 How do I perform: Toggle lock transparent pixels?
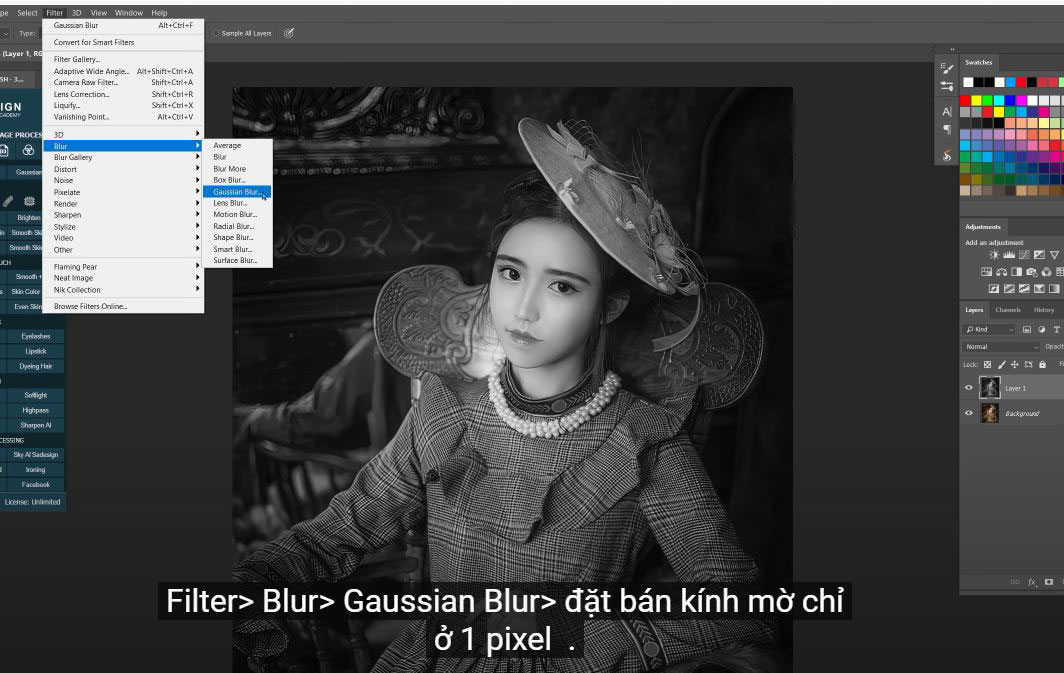coord(987,364)
